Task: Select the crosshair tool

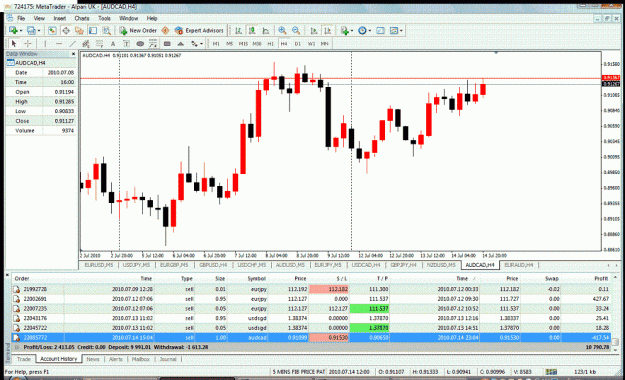Action: 28,43
